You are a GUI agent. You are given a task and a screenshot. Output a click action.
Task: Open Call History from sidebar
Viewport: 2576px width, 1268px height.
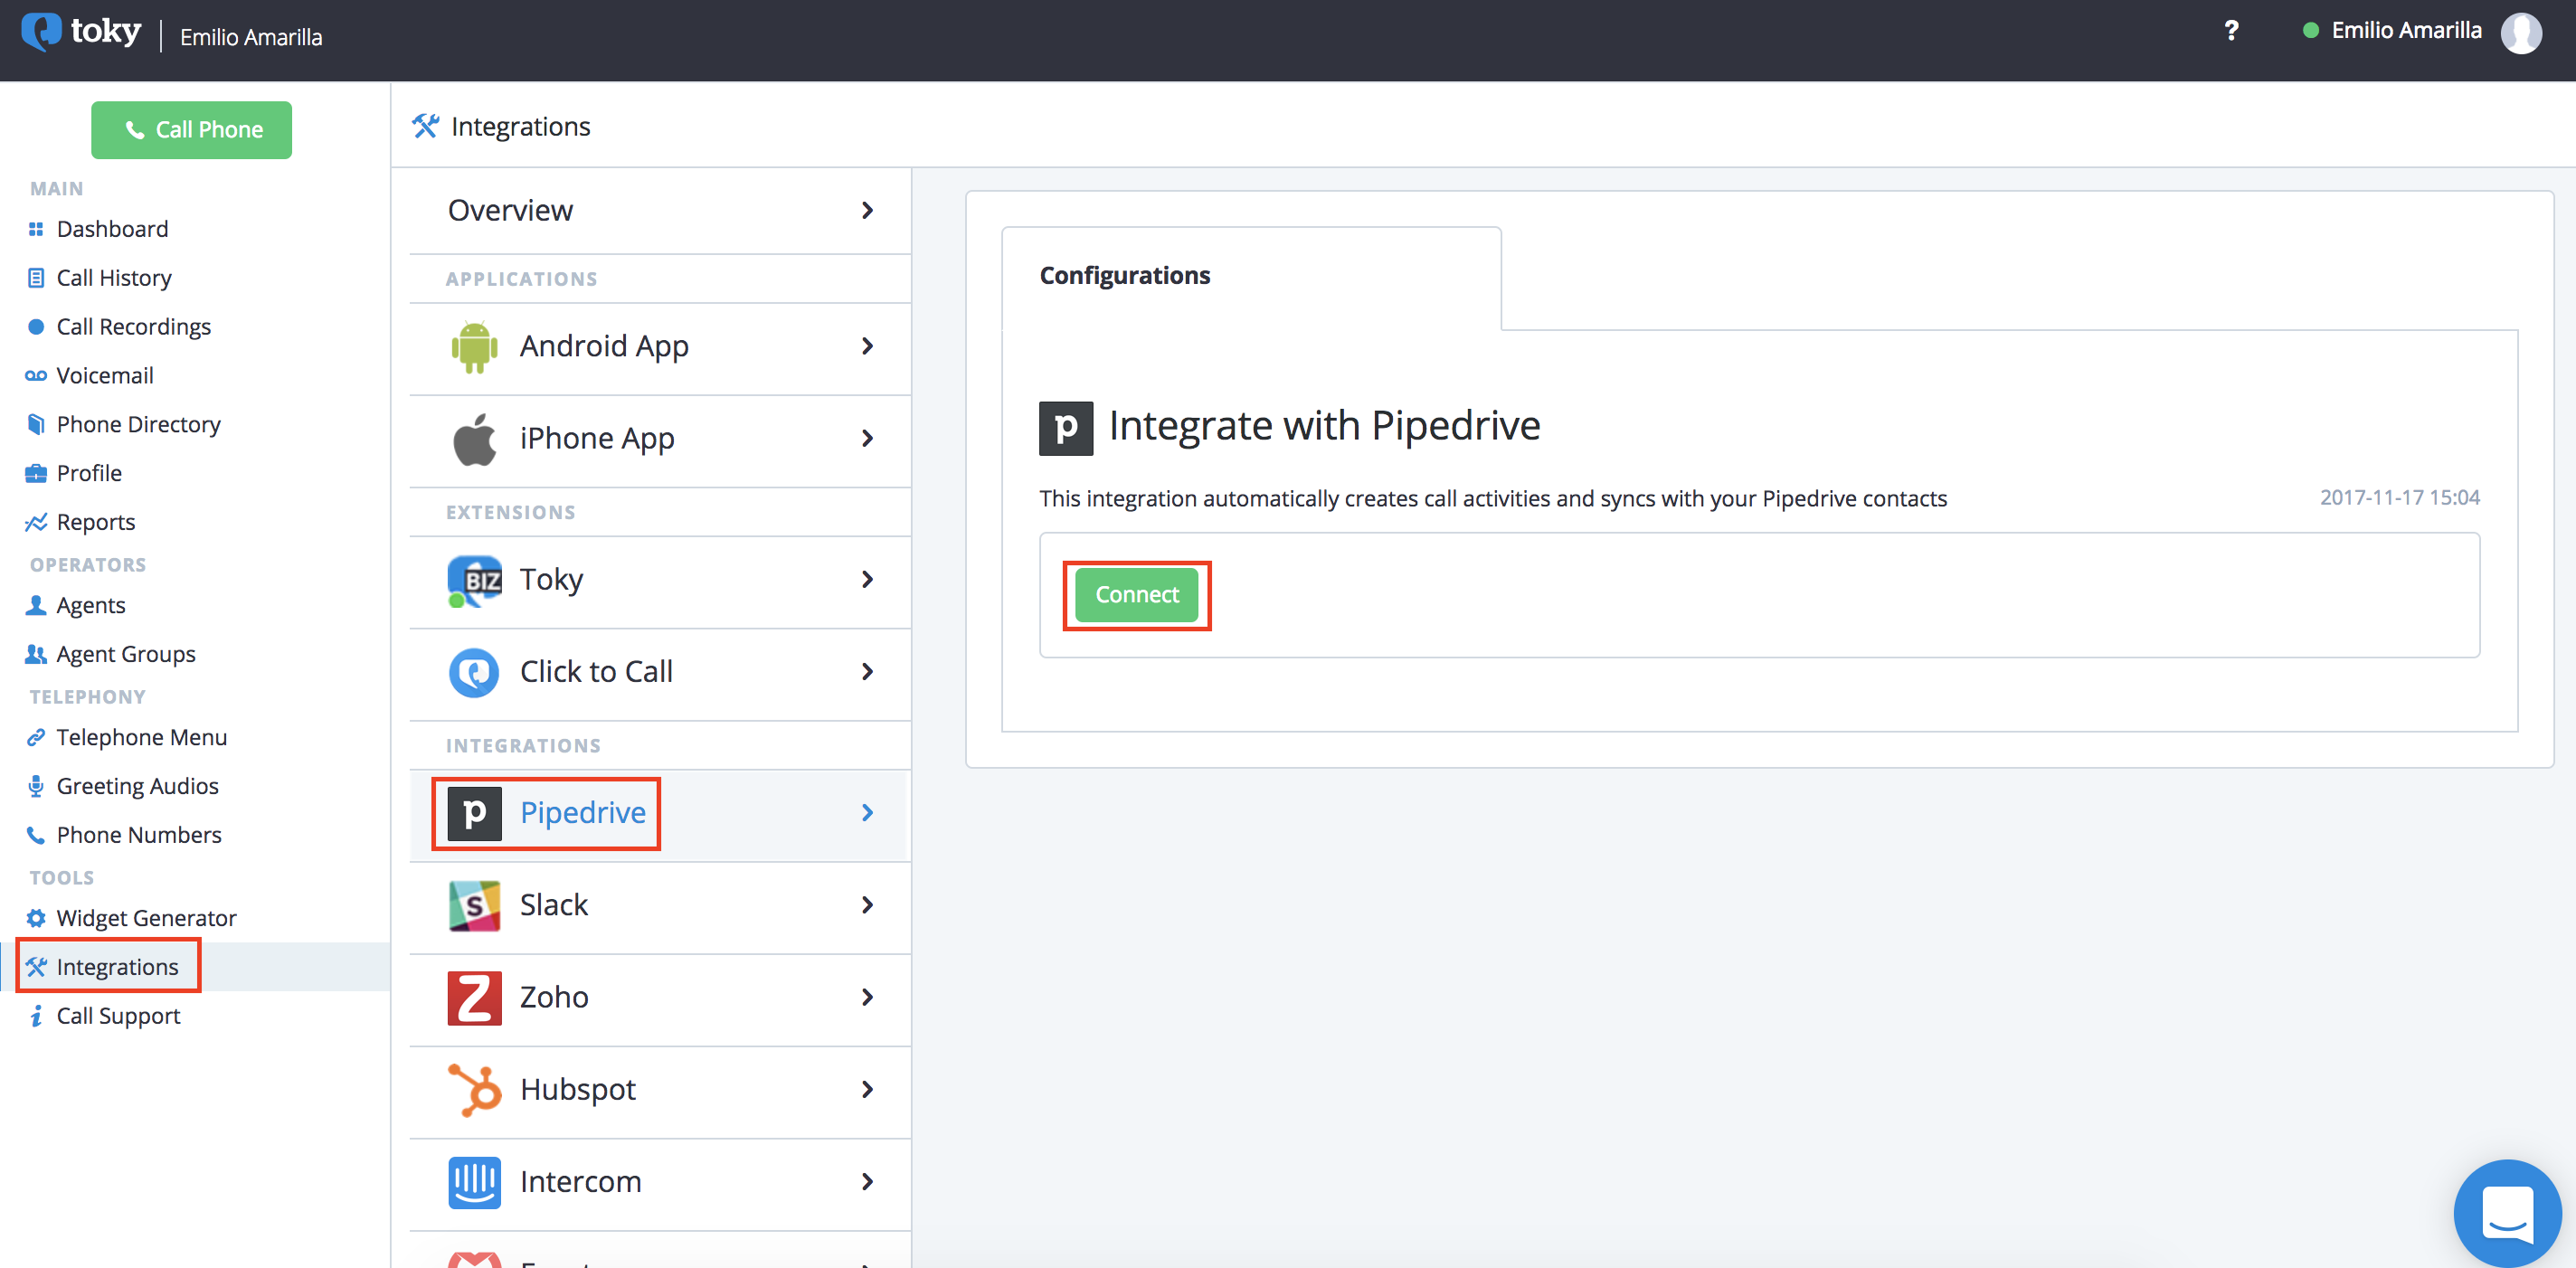(x=113, y=278)
